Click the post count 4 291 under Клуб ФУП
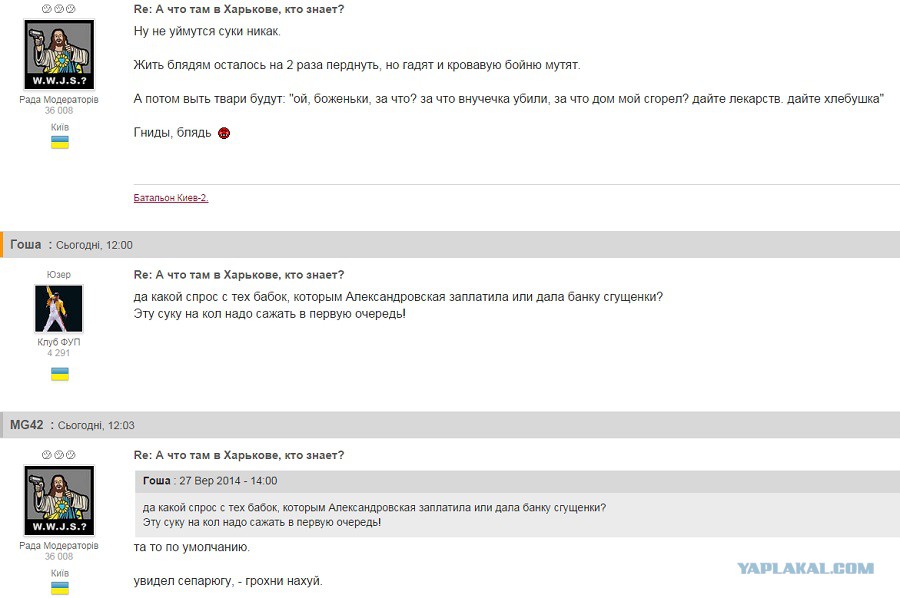Image resolution: width=900 pixels, height=598 pixels. coord(59,353)
